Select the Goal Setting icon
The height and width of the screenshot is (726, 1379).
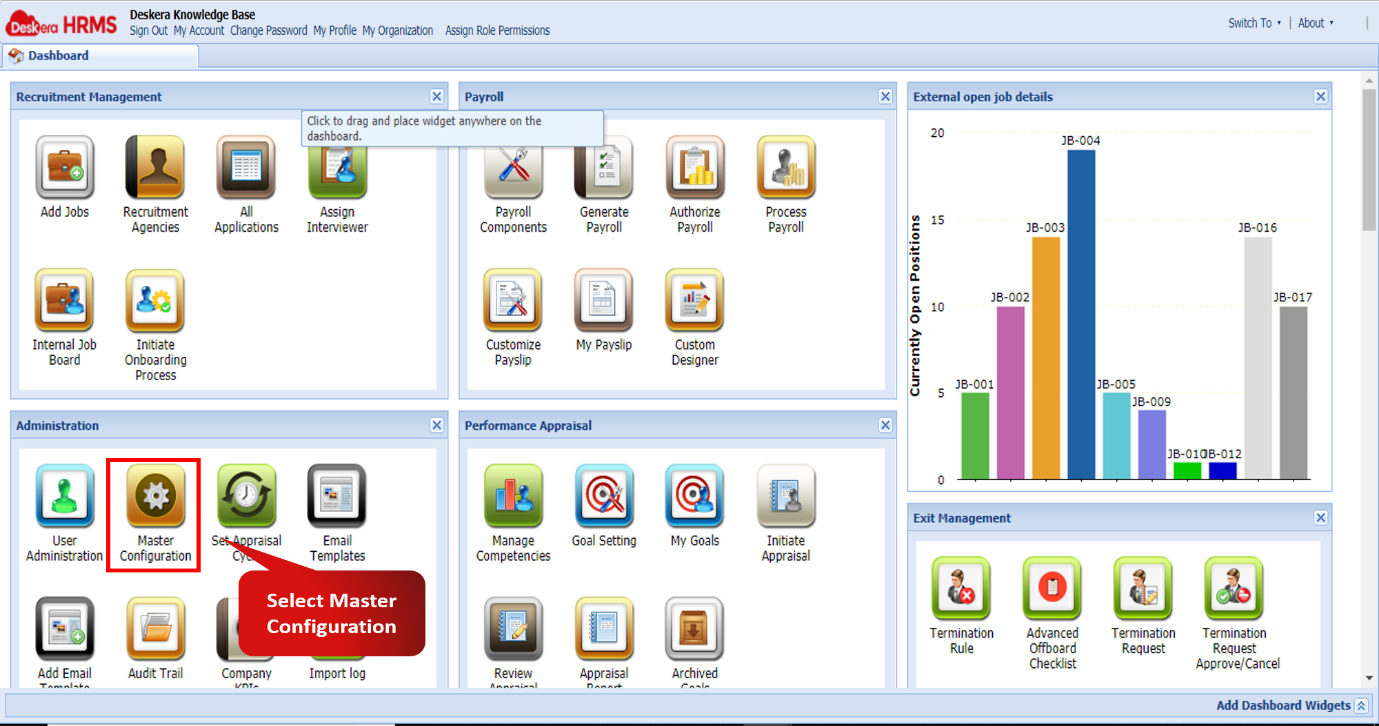(x=604, y=497)
